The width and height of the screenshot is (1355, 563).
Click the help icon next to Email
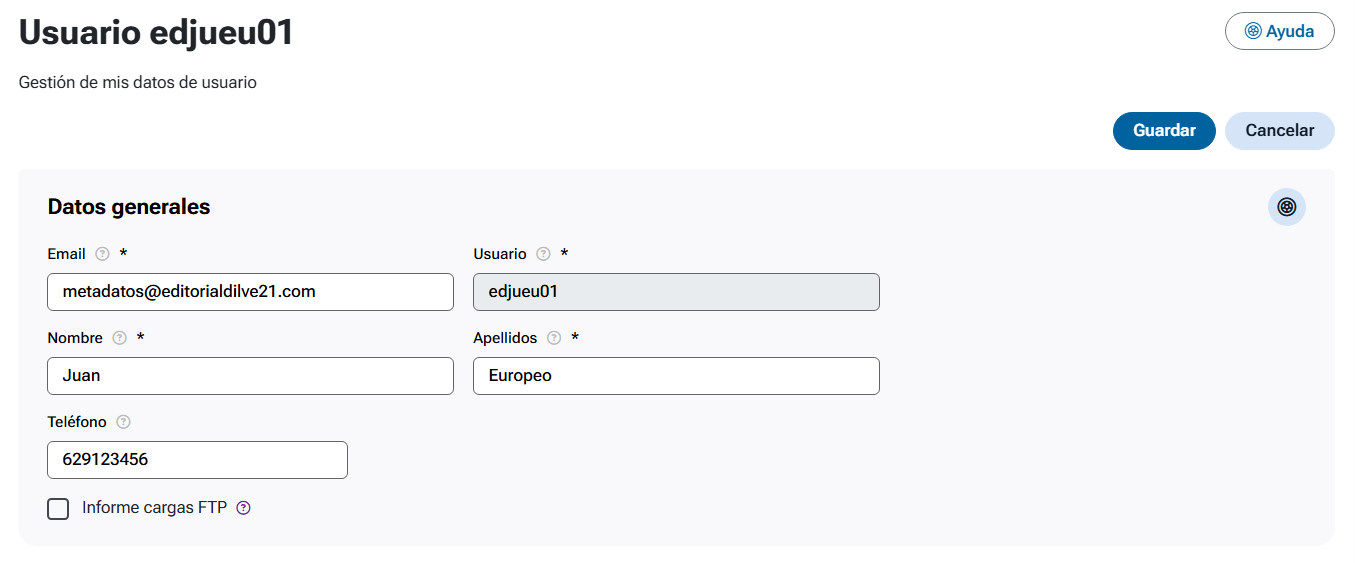point(102,254)
